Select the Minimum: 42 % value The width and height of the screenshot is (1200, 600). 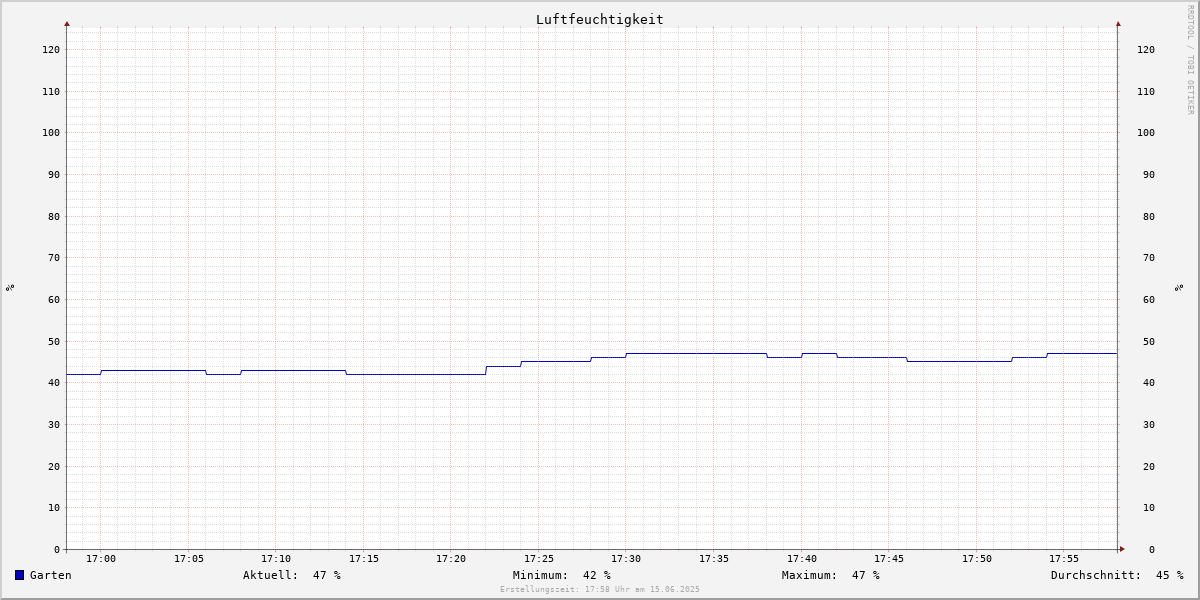tap(562, 575)
